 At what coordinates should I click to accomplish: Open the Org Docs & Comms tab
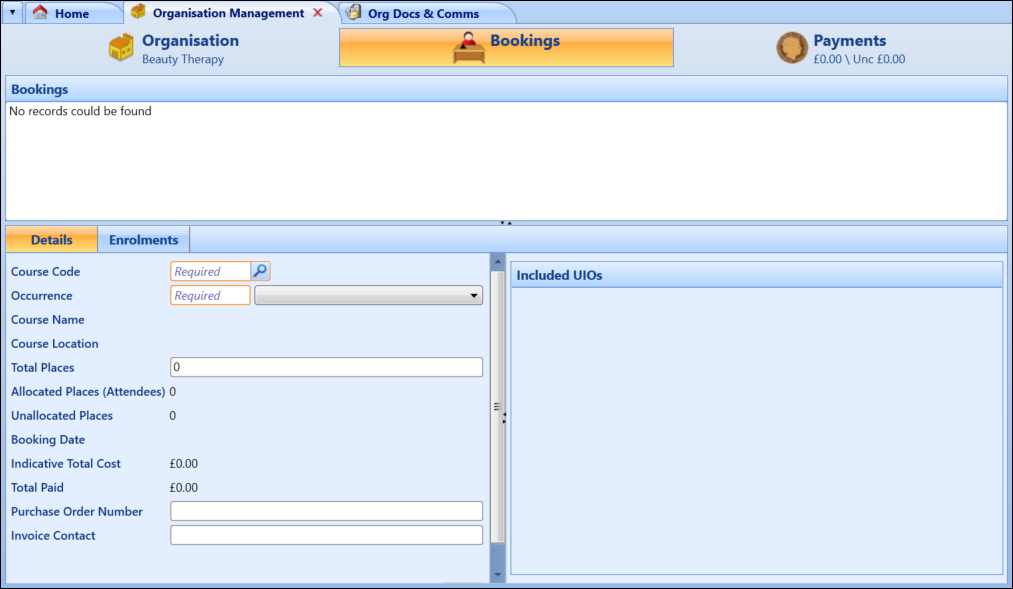(x=423, y=14)
